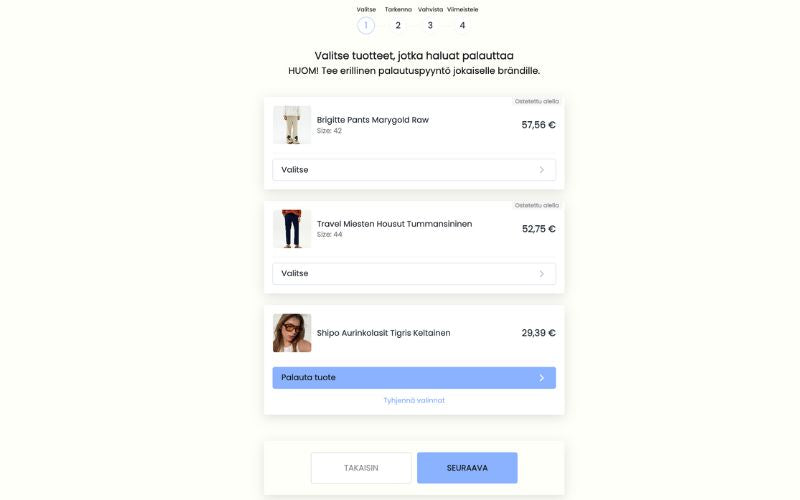800x500 pixels.
Task: Click Tyhjennä valinnat link
Action: [x=414, y=401]
